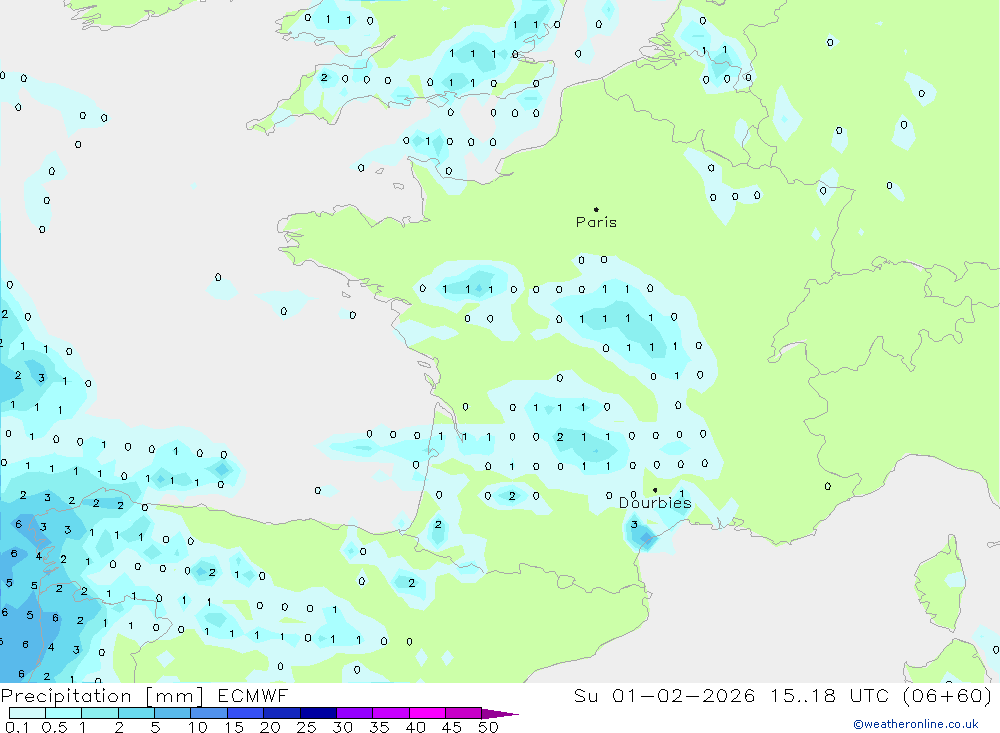
Task: Pick the legend swatch between 40 and 45
Action: coord(427,713)
